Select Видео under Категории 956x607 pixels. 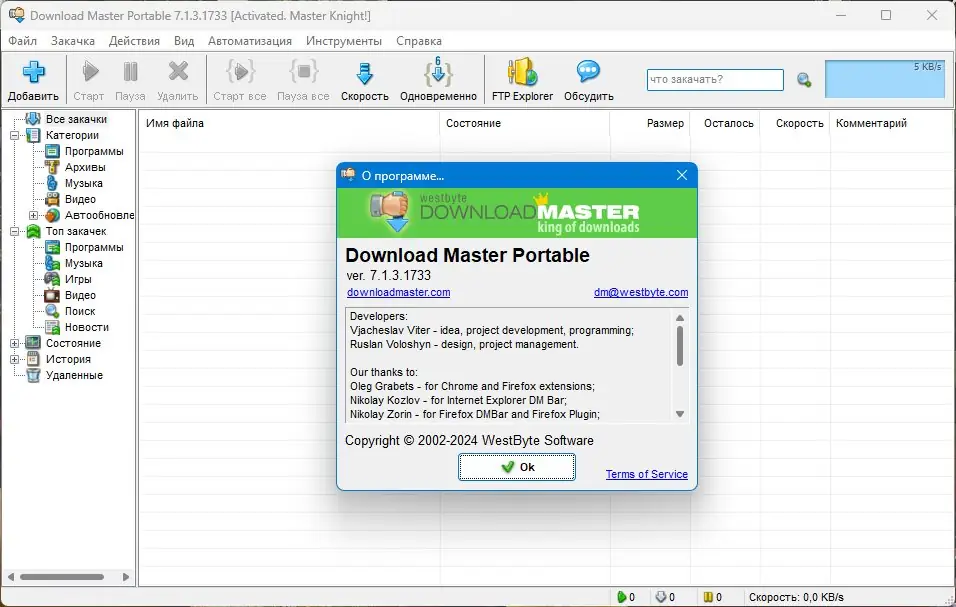(x=80, y=199)
